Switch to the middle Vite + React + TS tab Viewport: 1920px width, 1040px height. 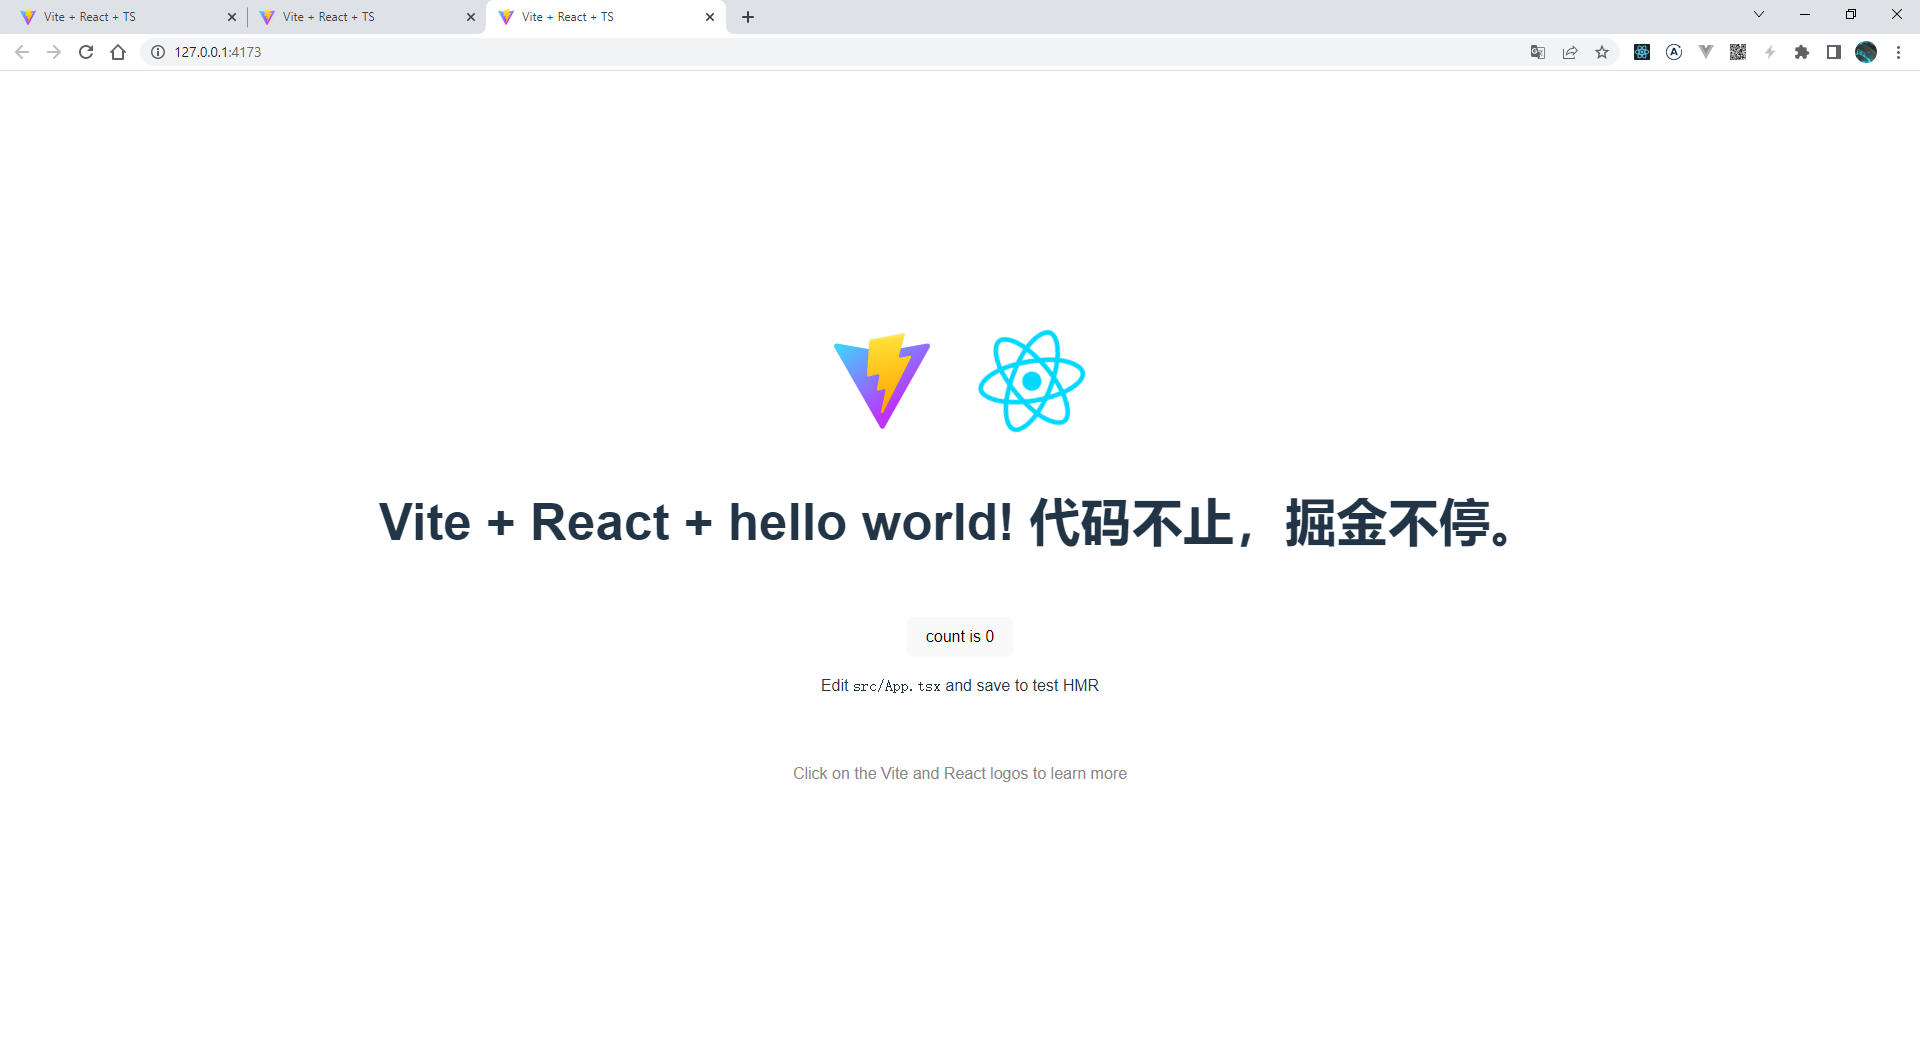point(365,17)
